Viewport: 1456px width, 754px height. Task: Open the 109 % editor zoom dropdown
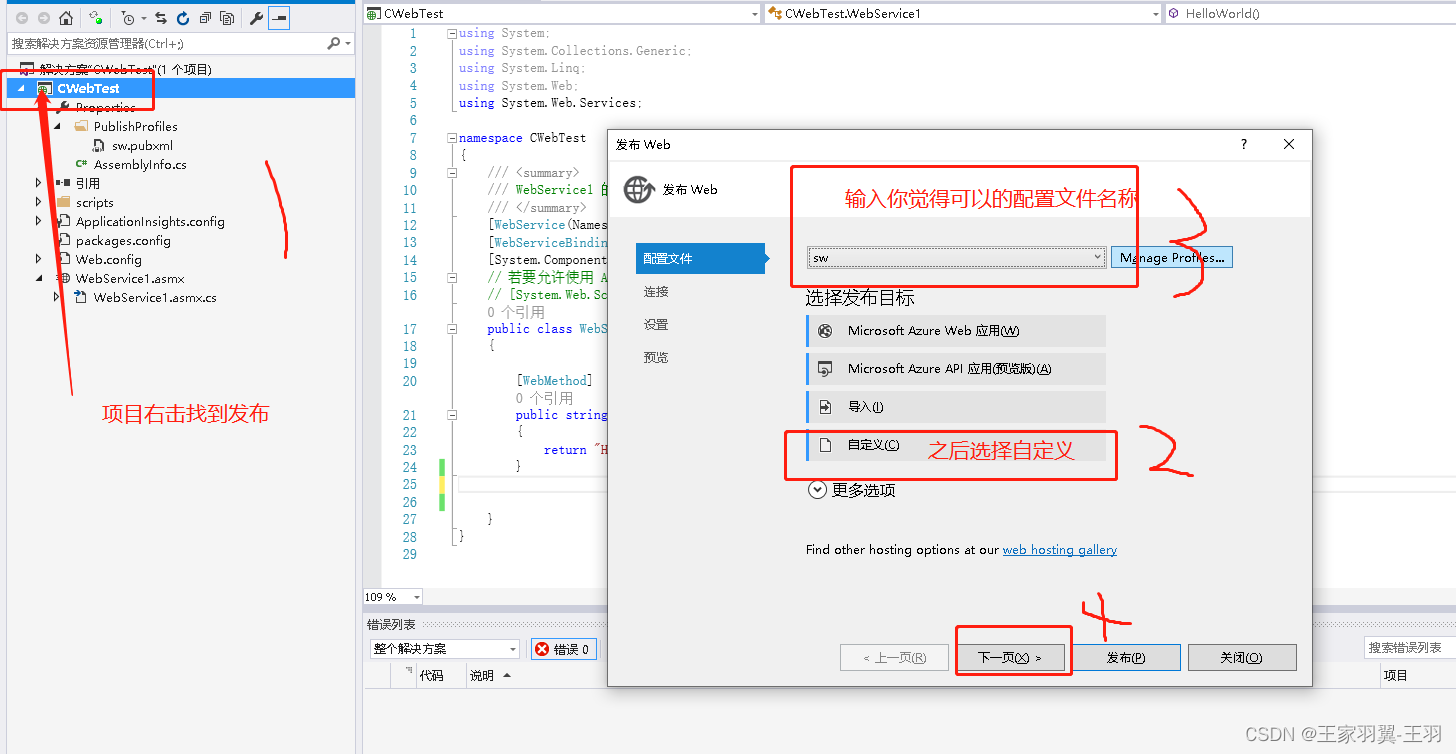(416, 597)
